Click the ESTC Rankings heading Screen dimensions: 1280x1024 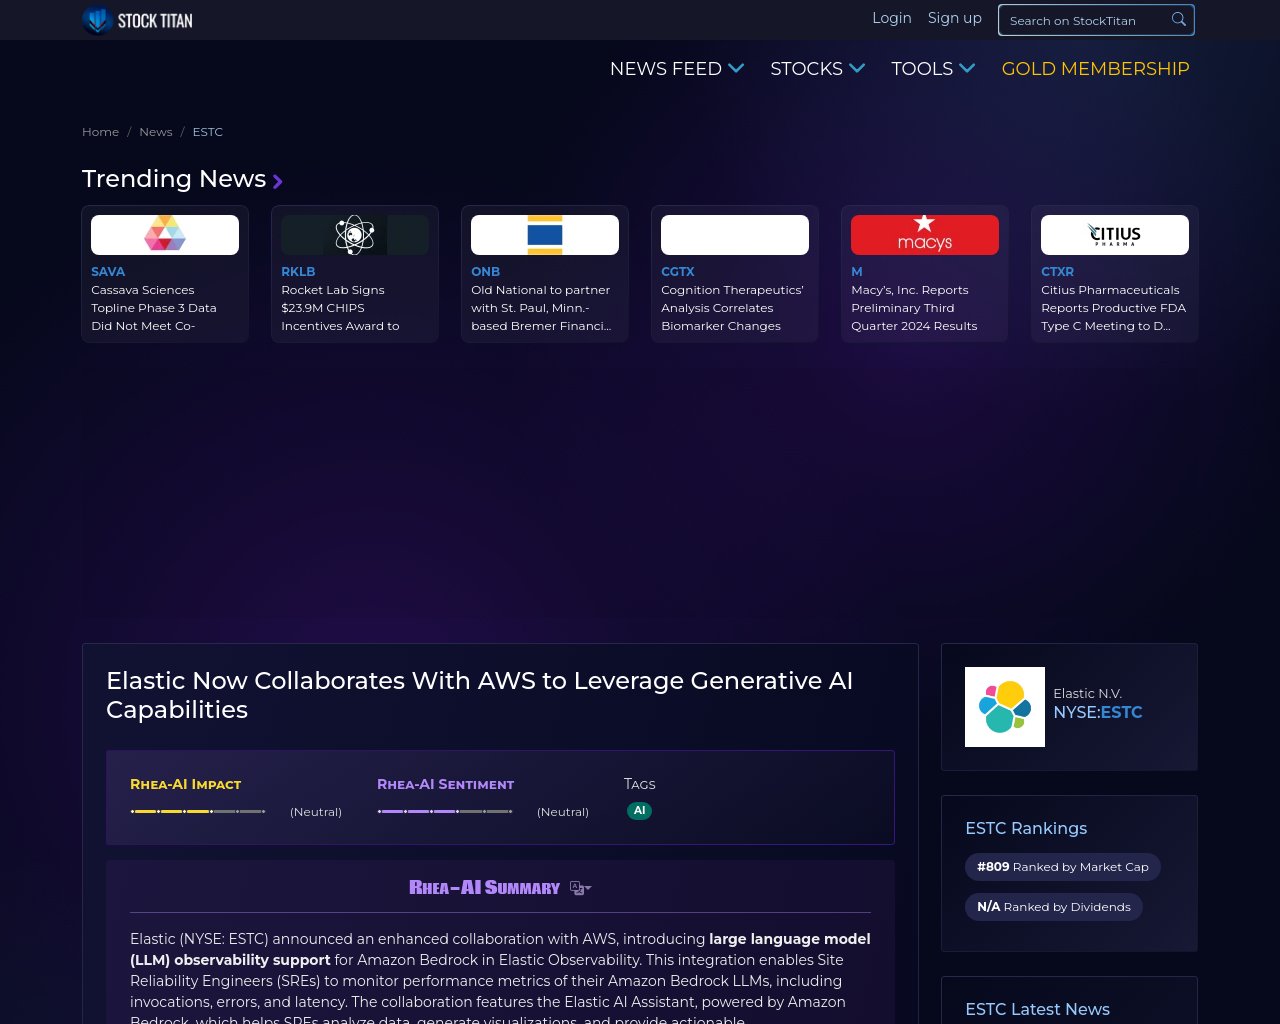(x=1026, y=828)
